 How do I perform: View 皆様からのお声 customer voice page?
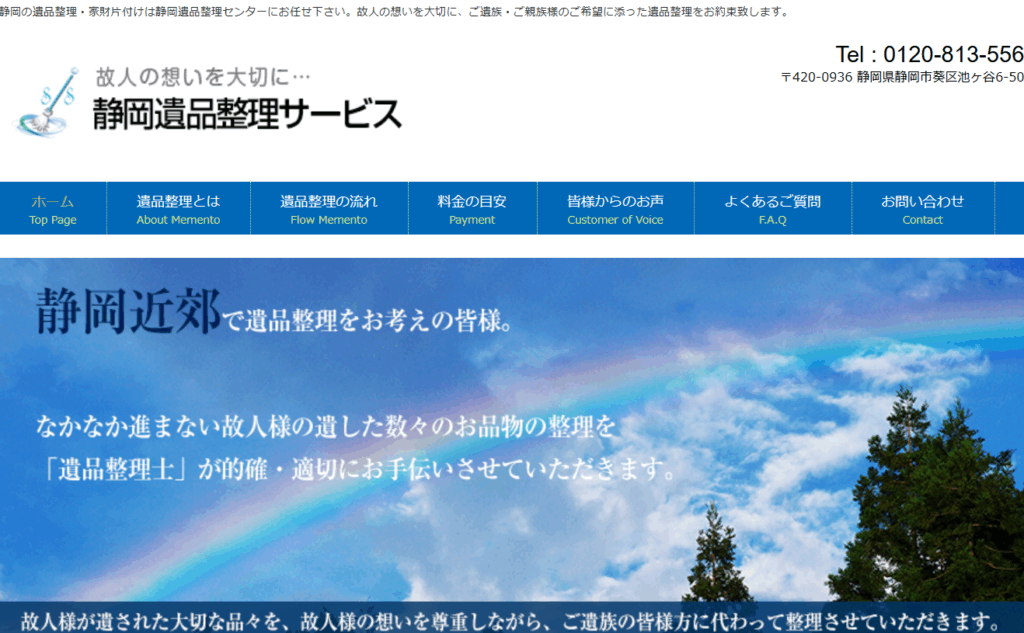(x=615, y=209)
